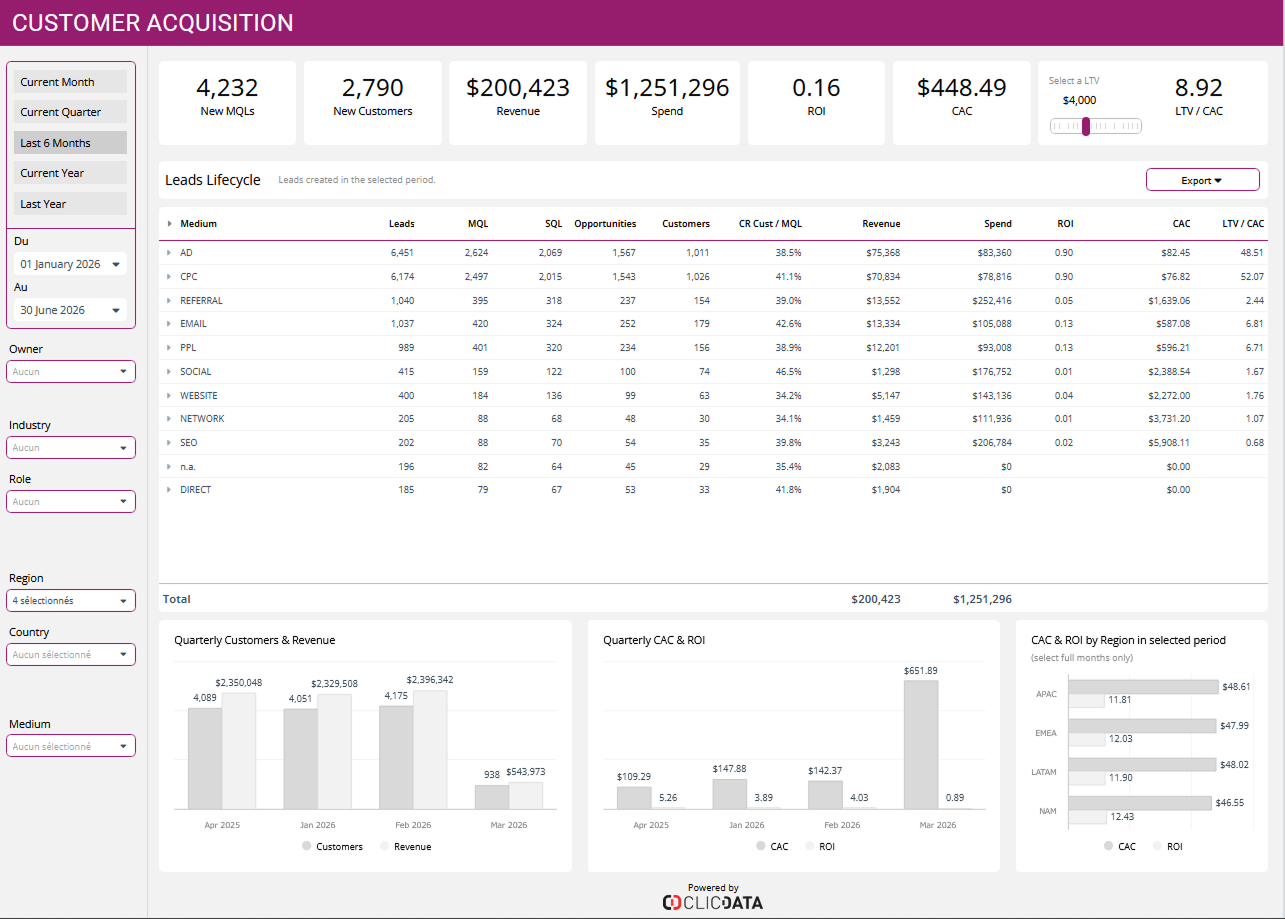Image resolution: width=1285 pixels, height=919 pixels.
Task: Open the Industry filter dropdown
Action: (x=71, y=447)
